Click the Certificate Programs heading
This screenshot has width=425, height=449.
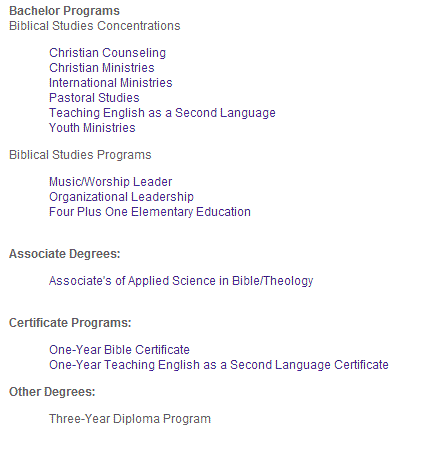(70, 323)
